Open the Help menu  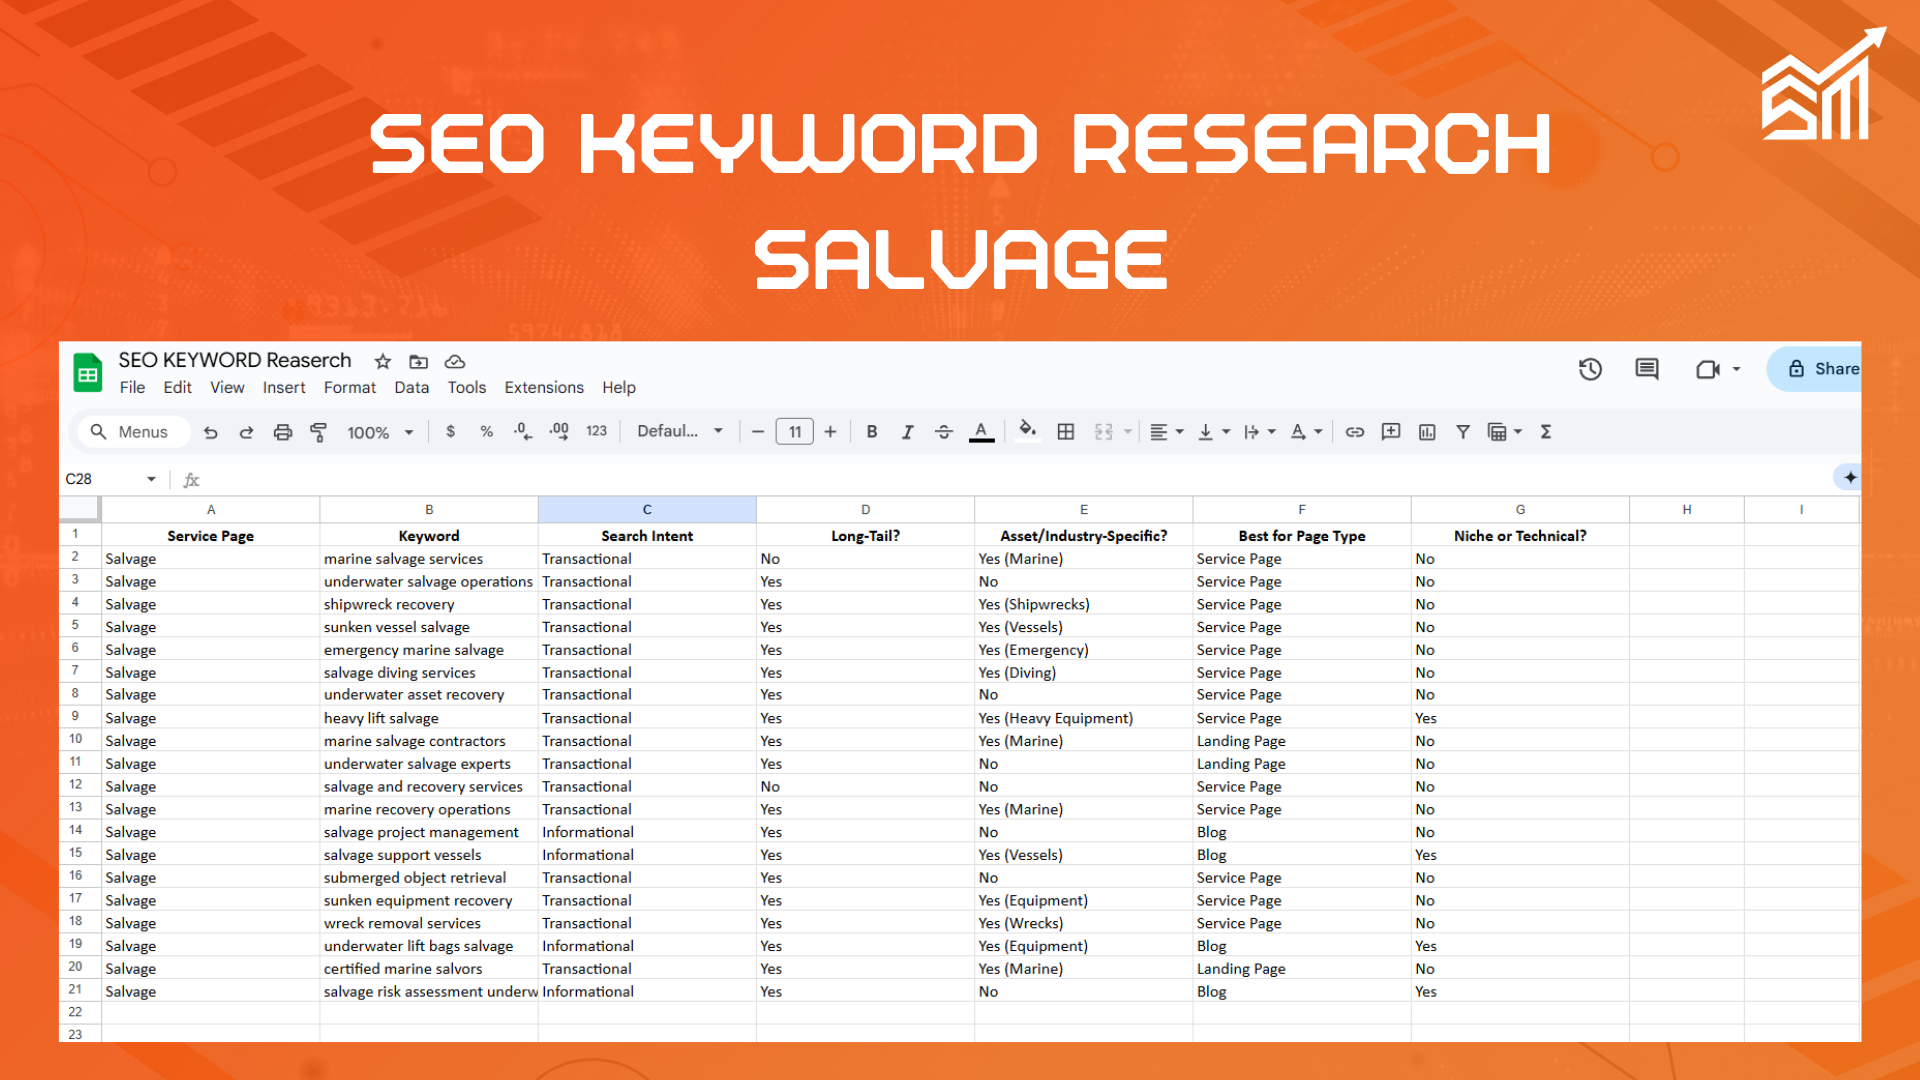(x=619, y=387)
